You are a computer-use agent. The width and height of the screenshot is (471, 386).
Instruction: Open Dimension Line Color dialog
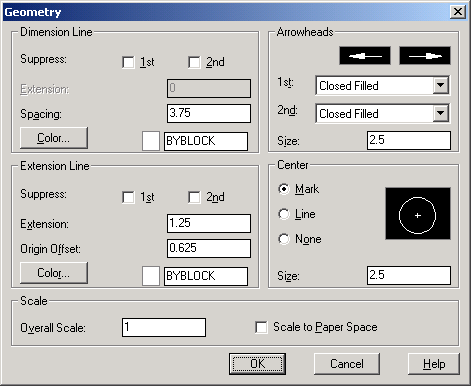tap(54, 138)
